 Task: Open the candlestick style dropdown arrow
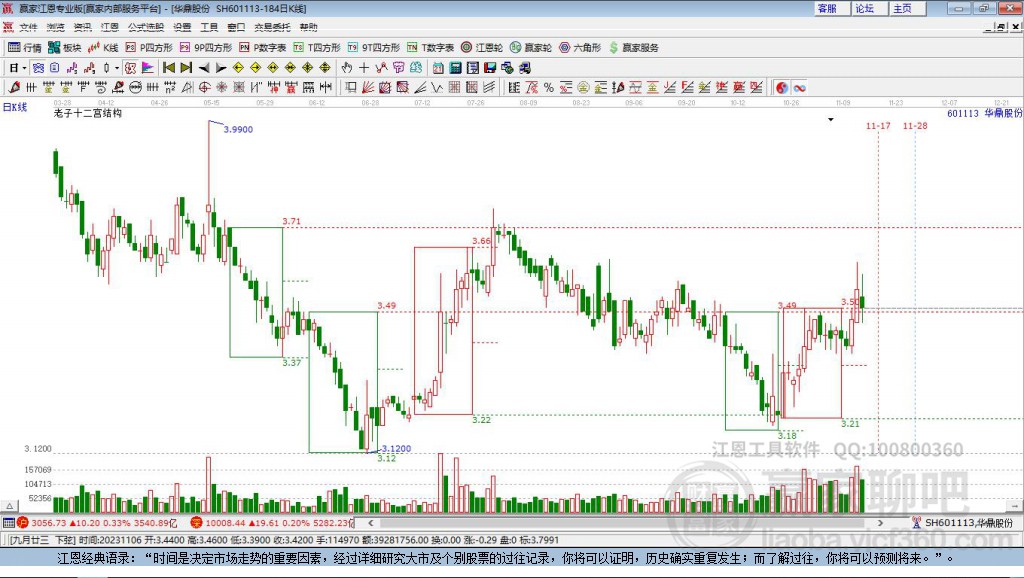pyautogui.click(x=117, y=67)
